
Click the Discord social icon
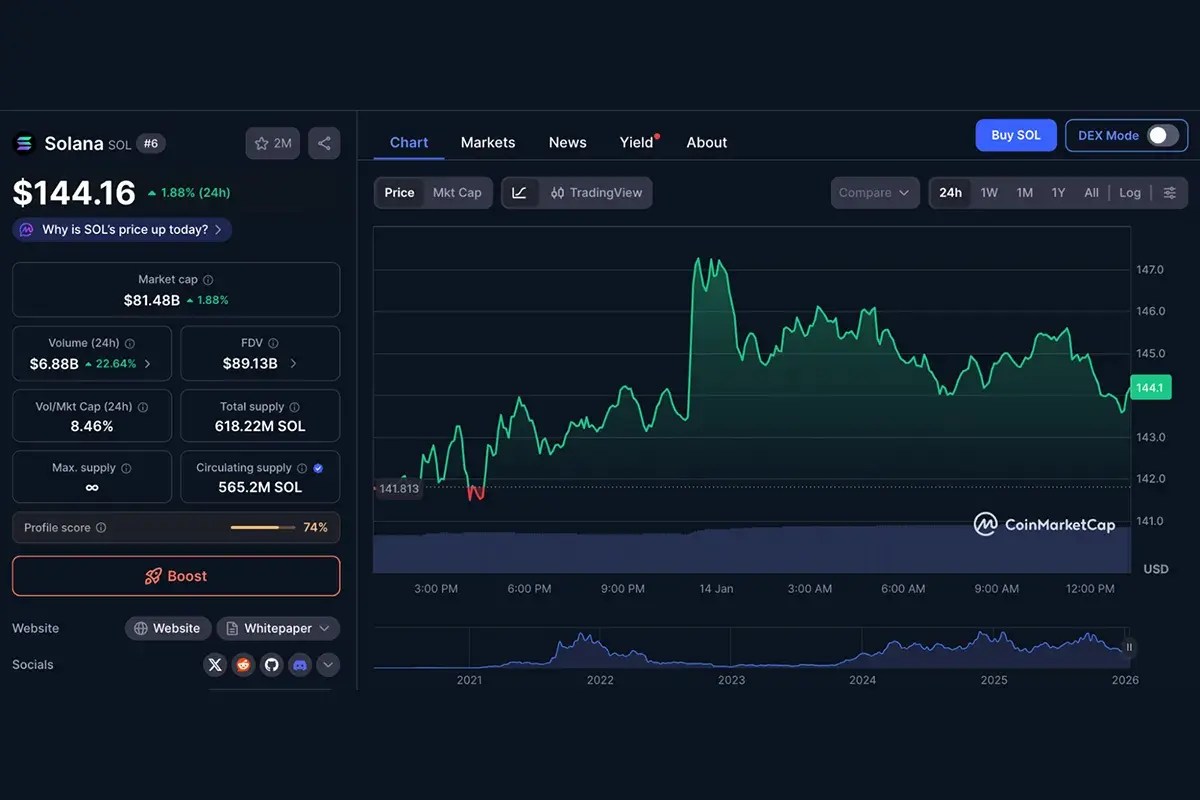pos(299,664)
